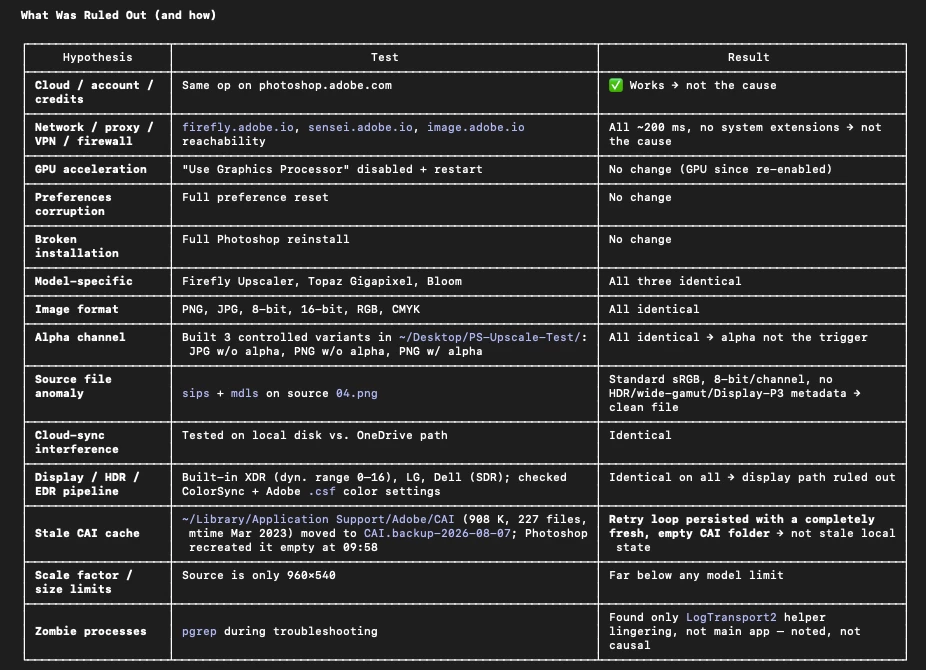Click 'Far below any model limit' result
This screenshot has width=926, height=670.
coord(696,575)
